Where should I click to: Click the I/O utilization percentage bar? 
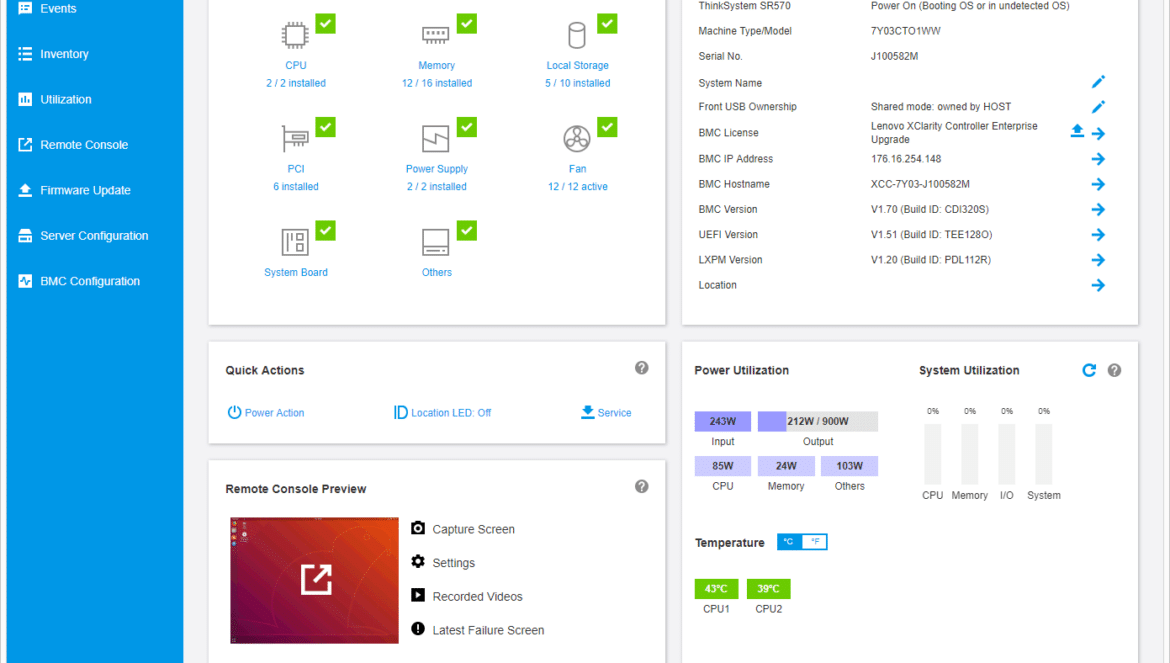1007,454
